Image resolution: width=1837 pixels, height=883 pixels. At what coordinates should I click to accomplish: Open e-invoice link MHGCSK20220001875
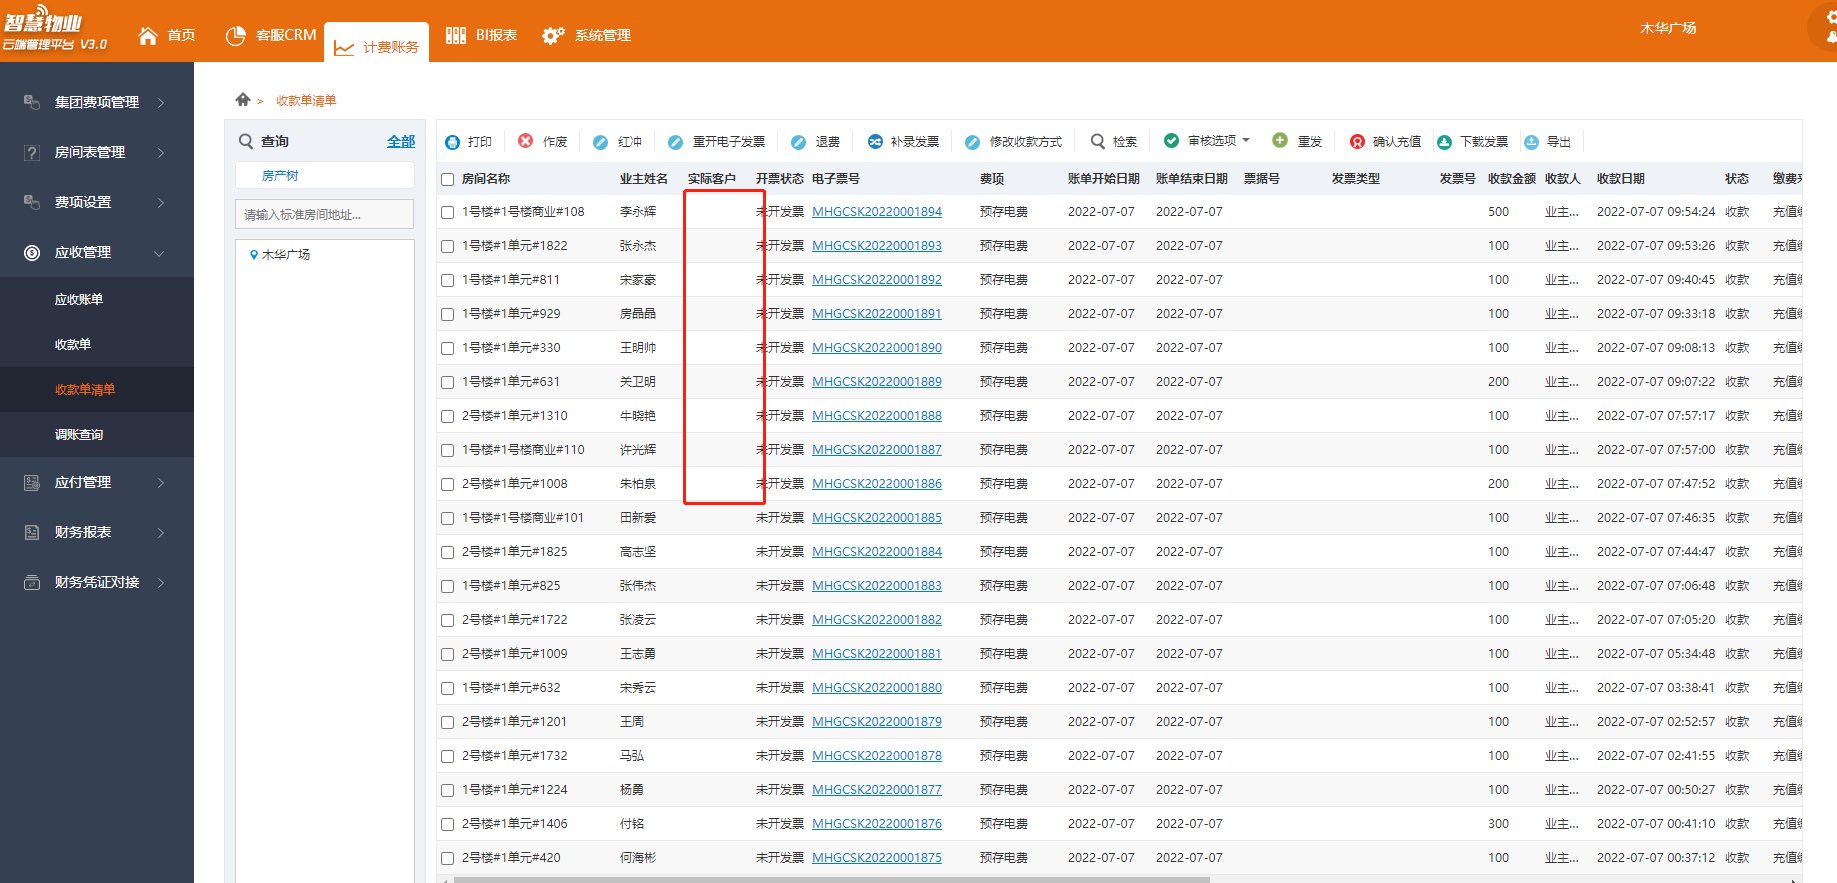point(877,858)
